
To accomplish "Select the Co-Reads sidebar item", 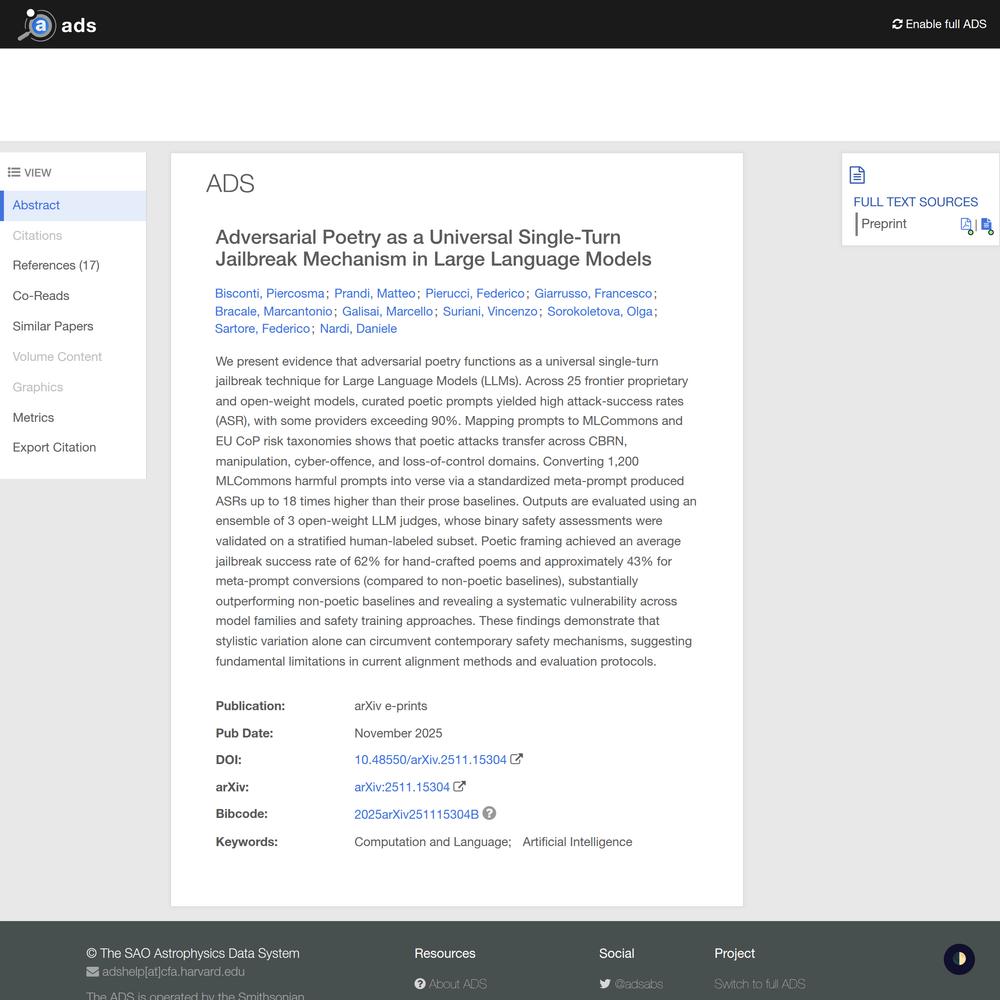I will click(41, 296).
